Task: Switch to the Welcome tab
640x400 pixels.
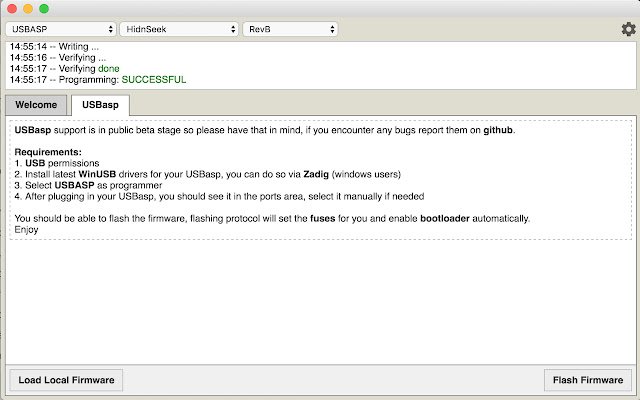Action: [36, 105]
